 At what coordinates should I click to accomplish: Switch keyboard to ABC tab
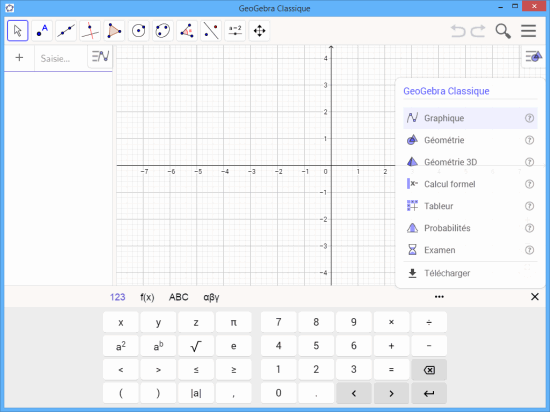(179, 297)
